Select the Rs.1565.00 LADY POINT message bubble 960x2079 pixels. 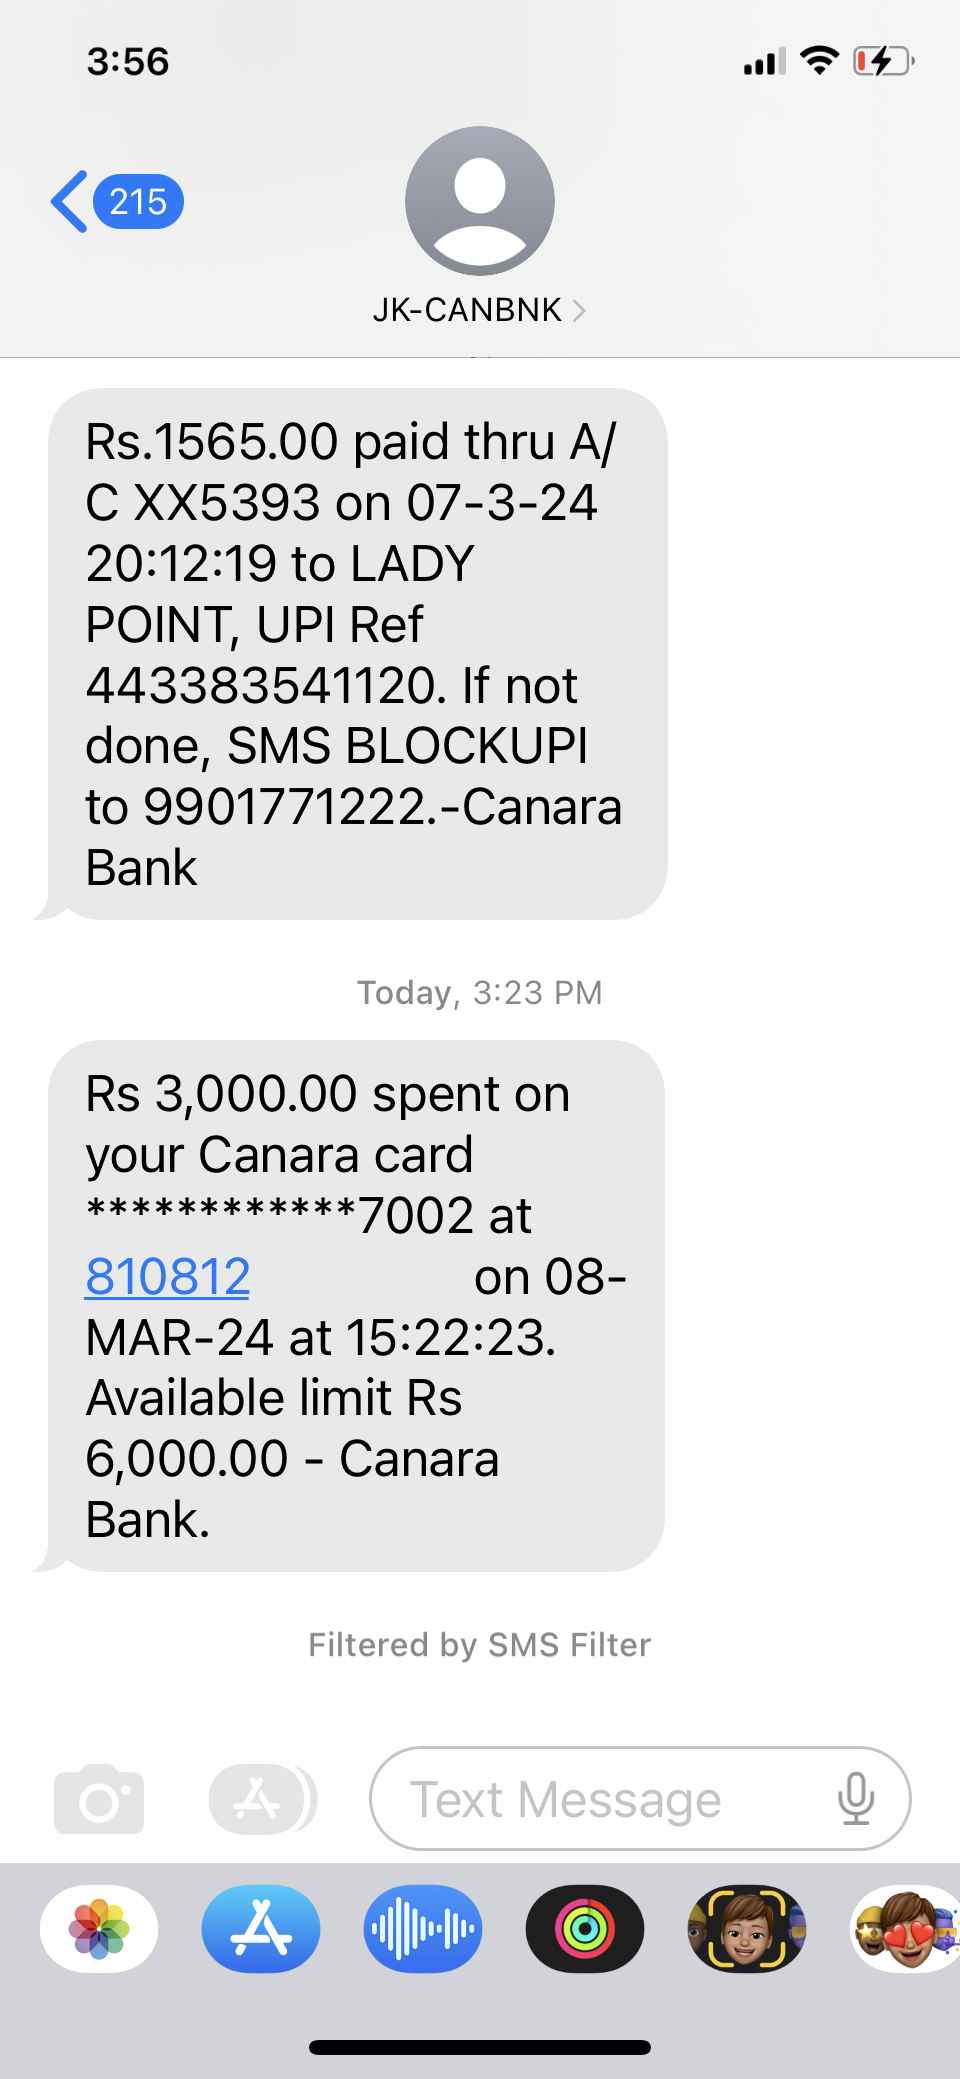pos(357,654)
